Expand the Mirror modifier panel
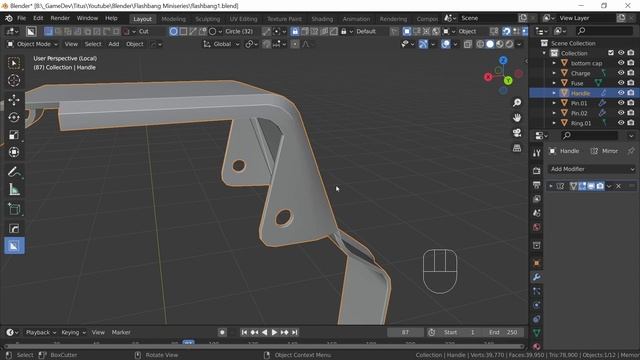The image size is (640, 360). coord(551,186)
